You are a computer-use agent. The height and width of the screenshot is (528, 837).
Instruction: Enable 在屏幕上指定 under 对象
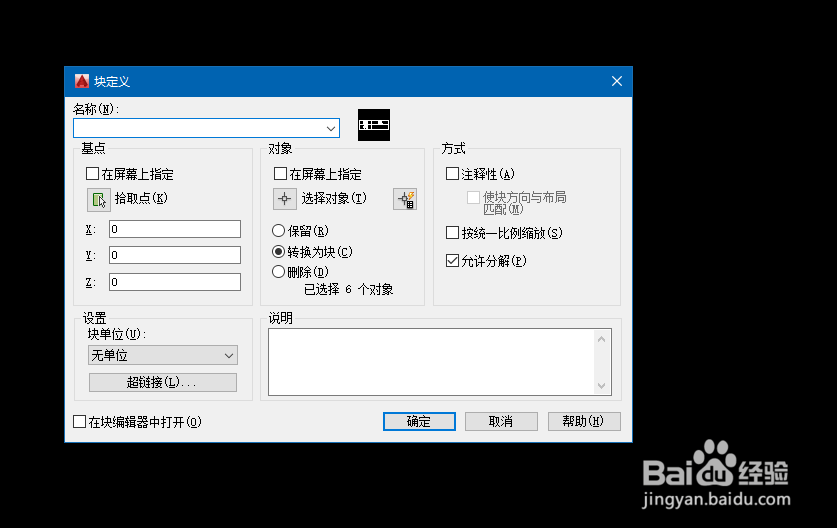click(x=280, y=174)
